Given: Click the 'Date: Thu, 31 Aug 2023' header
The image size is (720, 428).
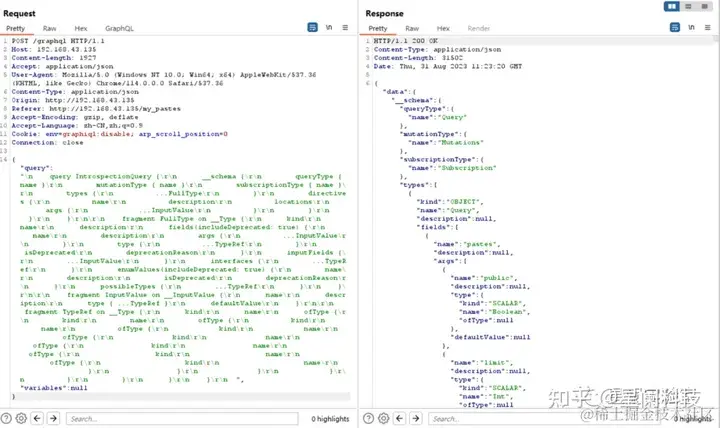Looking at the screenshot, I should pyautogui.click(x=448, y=66).
